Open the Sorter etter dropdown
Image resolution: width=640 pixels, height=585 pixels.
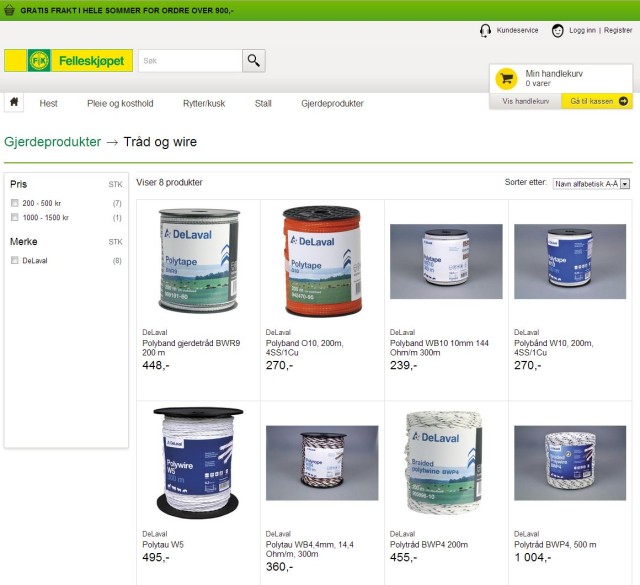[x=591, y=184]
